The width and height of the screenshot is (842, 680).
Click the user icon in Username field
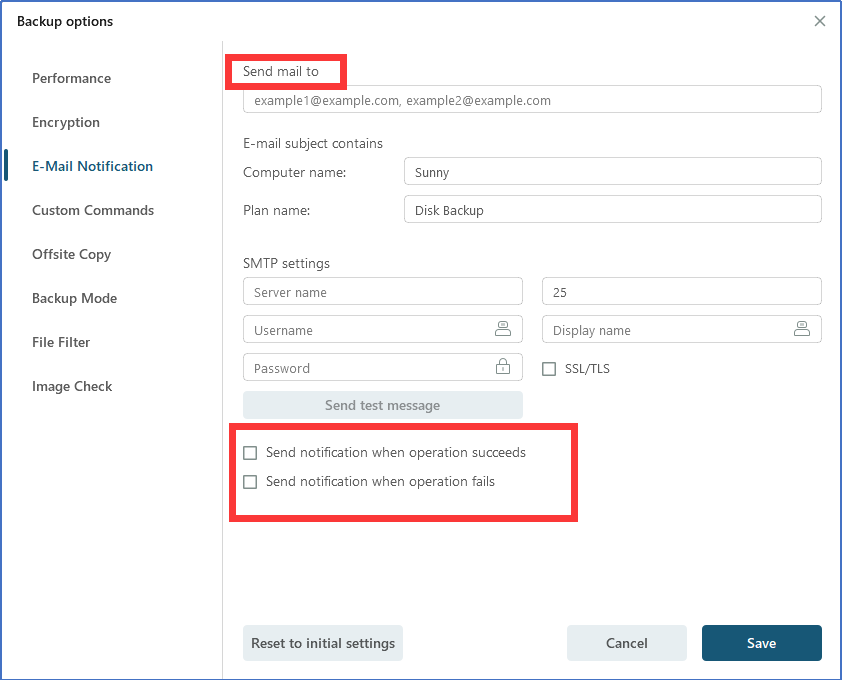(x=502, y=329)
